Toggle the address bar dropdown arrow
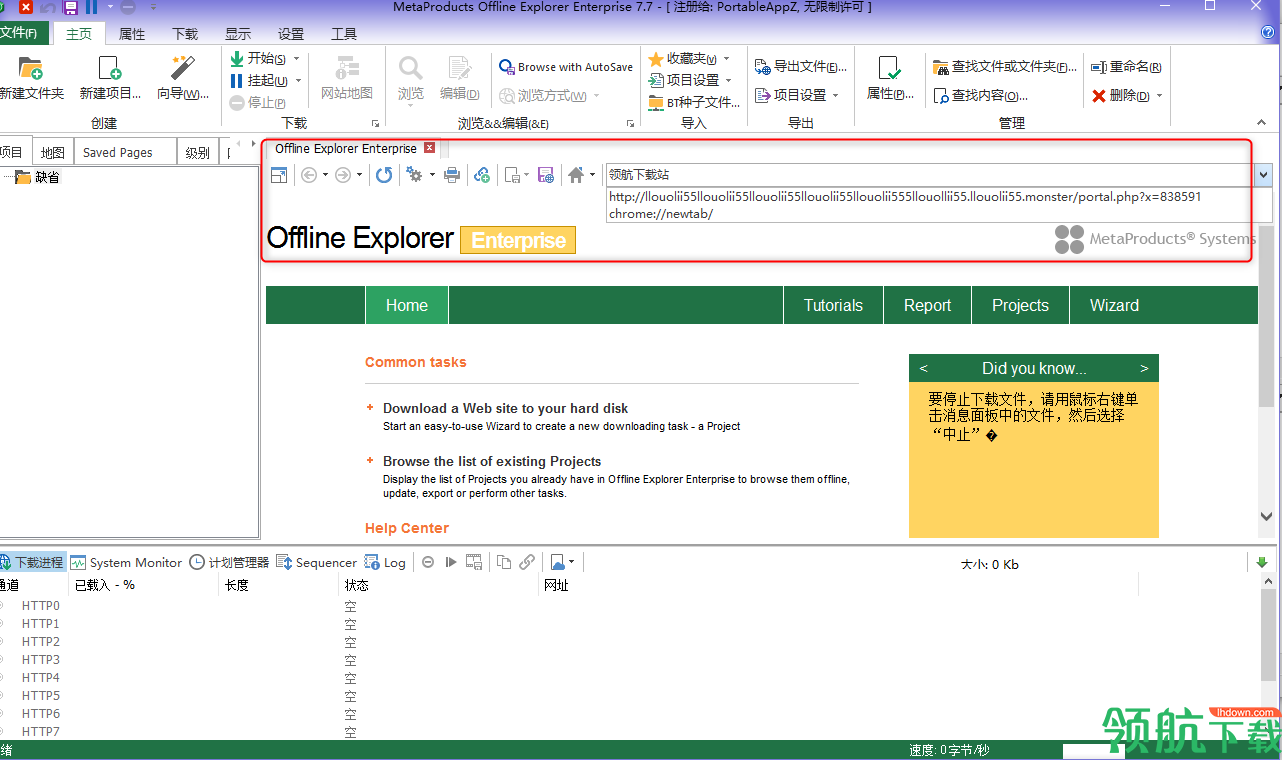Viewport: 1282px width, 760px height. [1263, 175]
